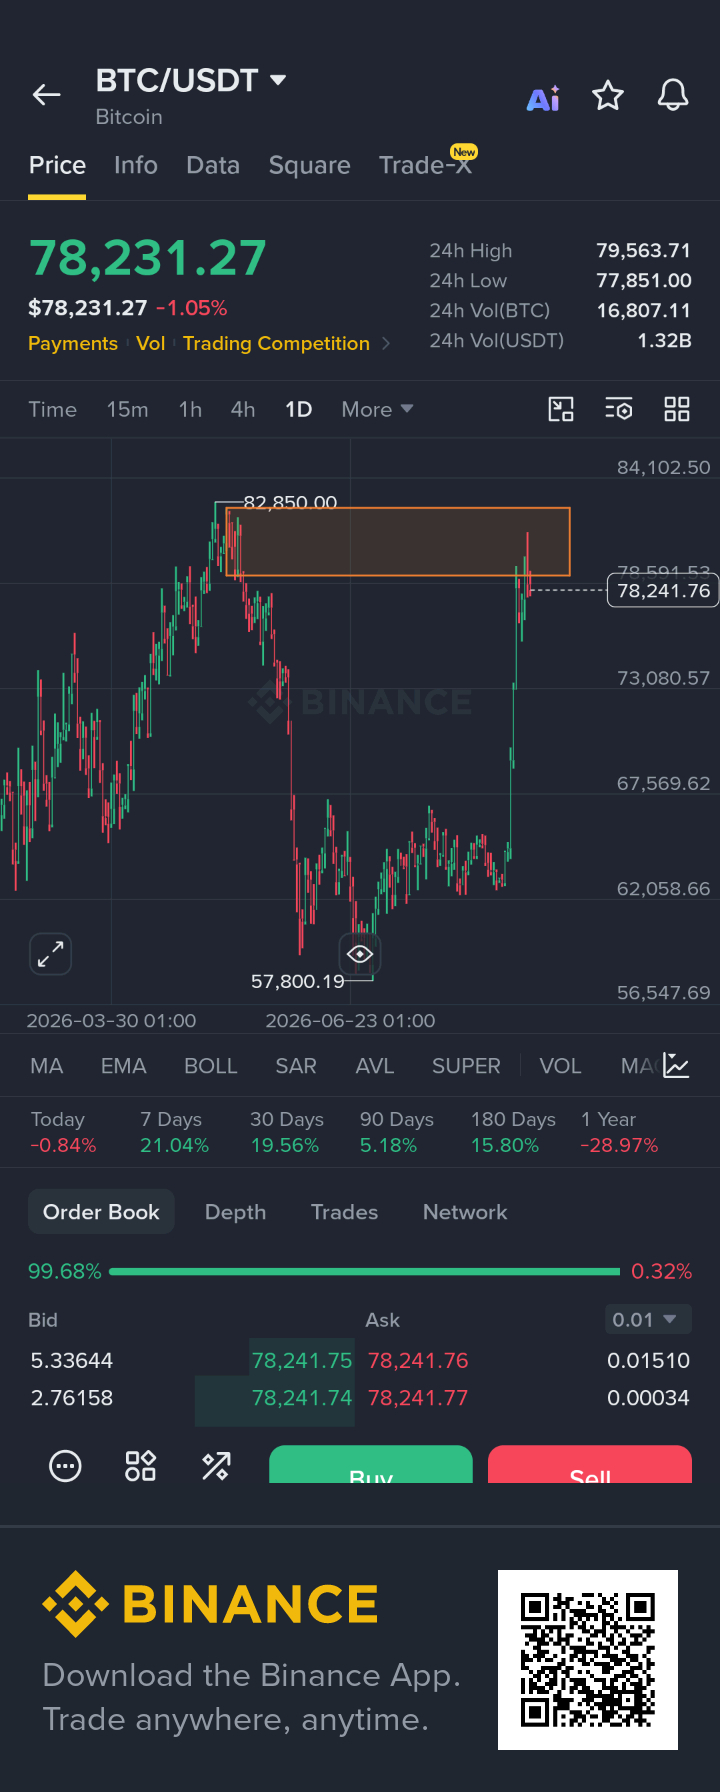
Task: Toggle the EMA indicator
Action: pyautogui.click(x=124, y=1066)
